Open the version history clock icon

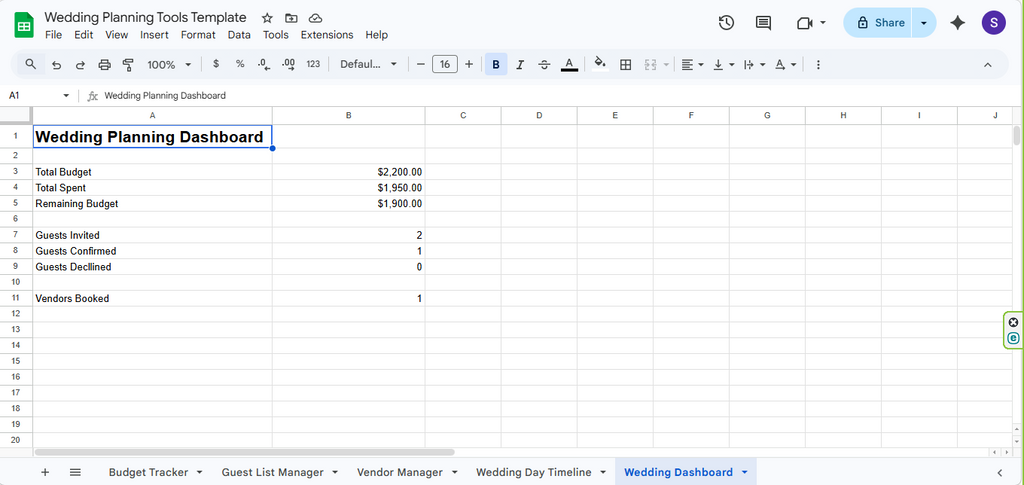(x=726, y=23)
